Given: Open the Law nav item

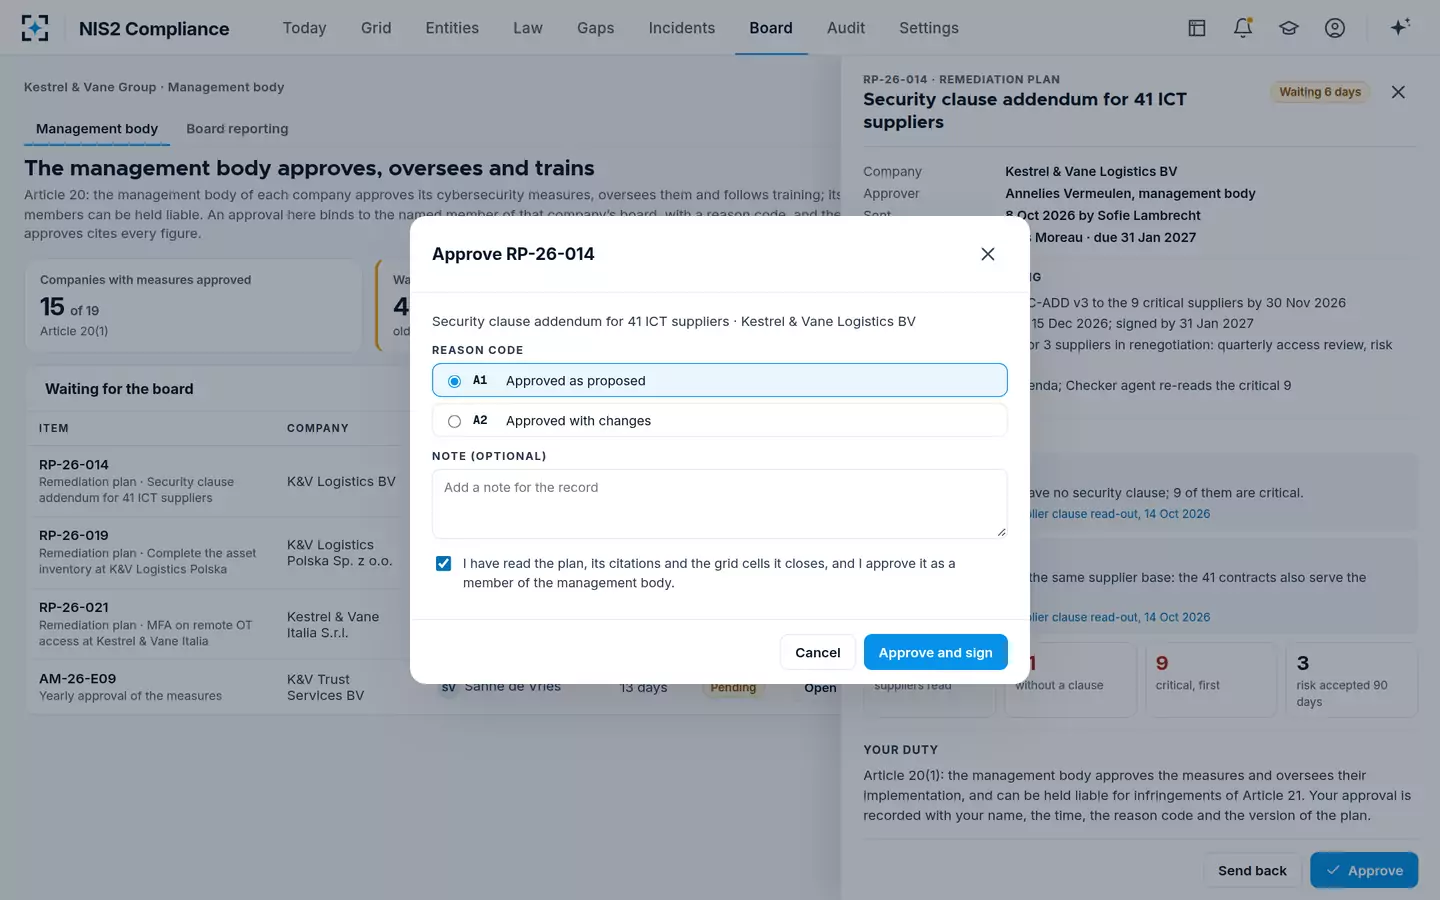Looking at the screenshot, I should click(x=528, y=28).
